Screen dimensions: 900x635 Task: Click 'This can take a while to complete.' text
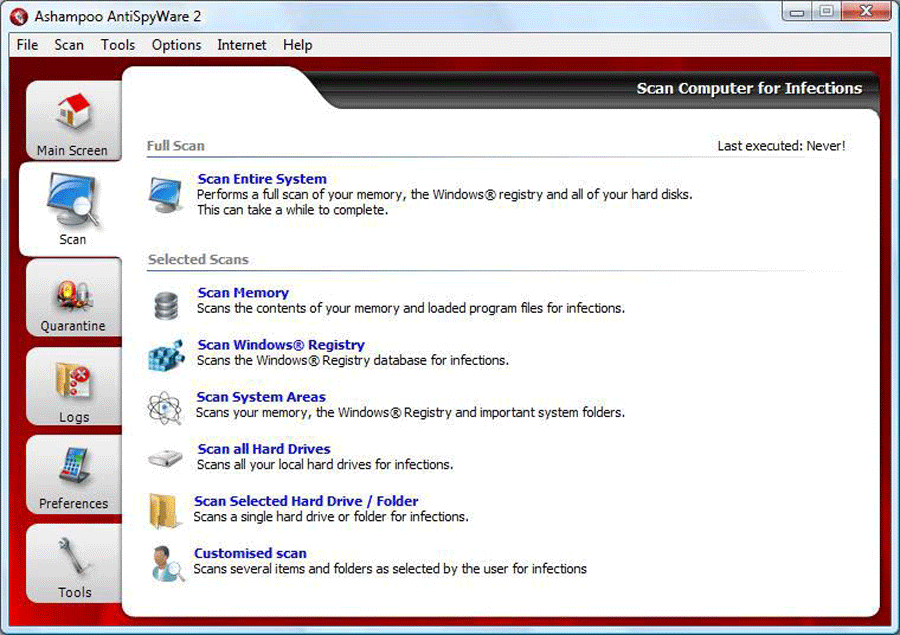tap(293, 210)
